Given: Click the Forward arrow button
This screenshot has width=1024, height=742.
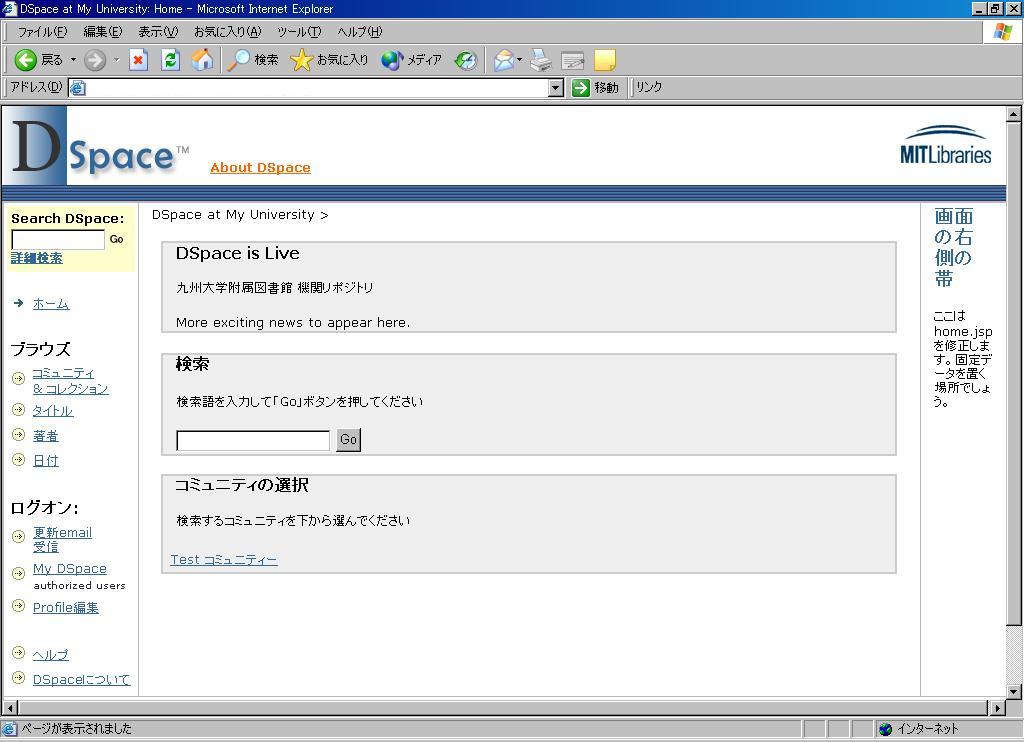Looking at the screenshot, I should (95, 60).
